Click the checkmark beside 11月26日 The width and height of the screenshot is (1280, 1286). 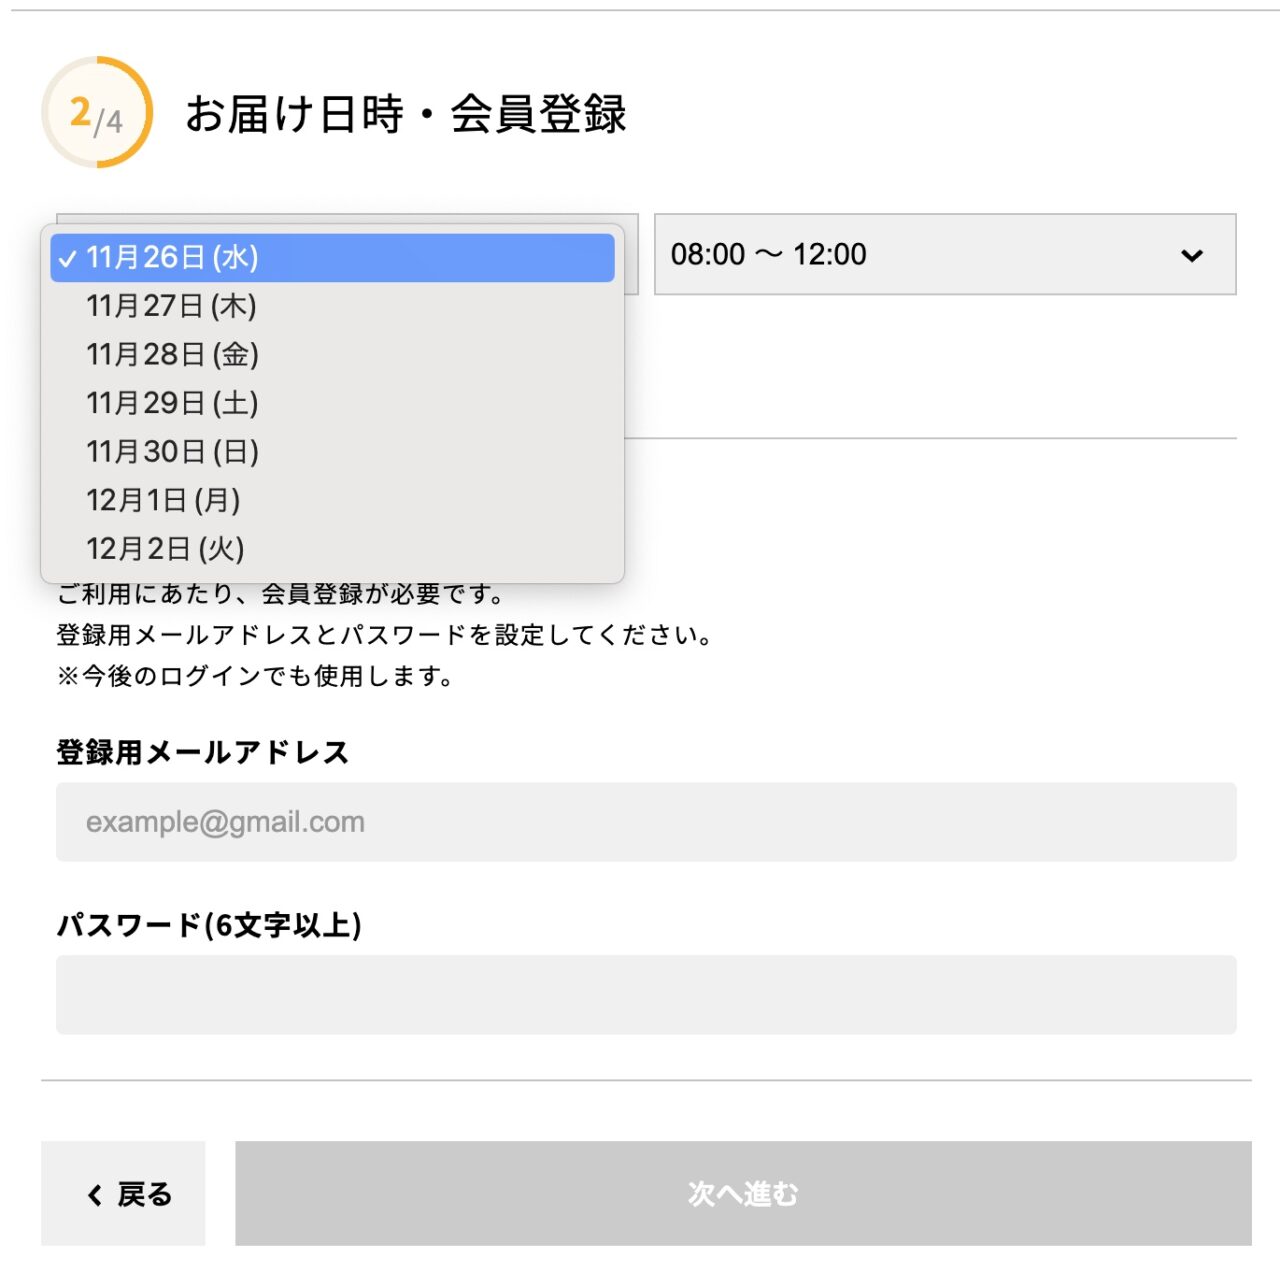pyautogui.click(x=67, y=259)
